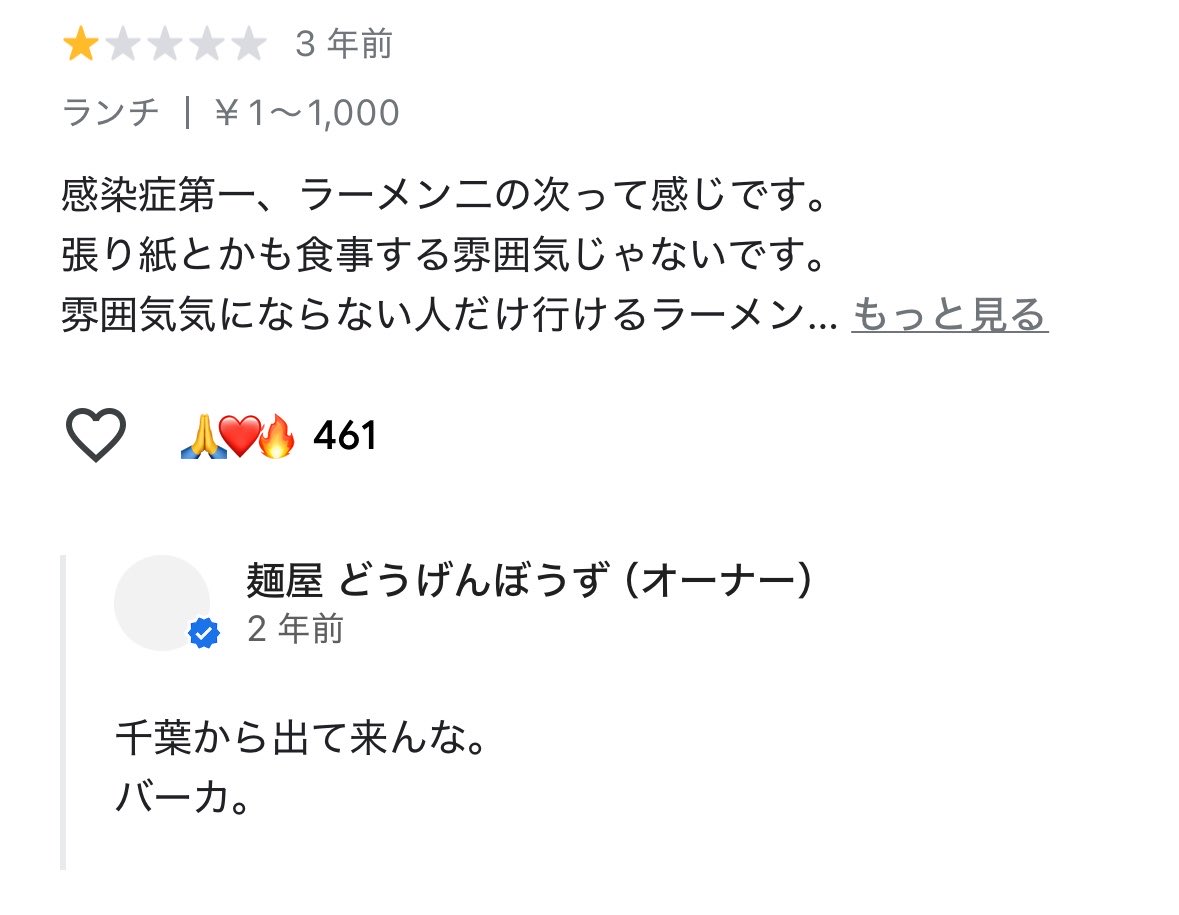Click the fourth gray rating star
Screen dimensions: 1179x915
[207, 44]
